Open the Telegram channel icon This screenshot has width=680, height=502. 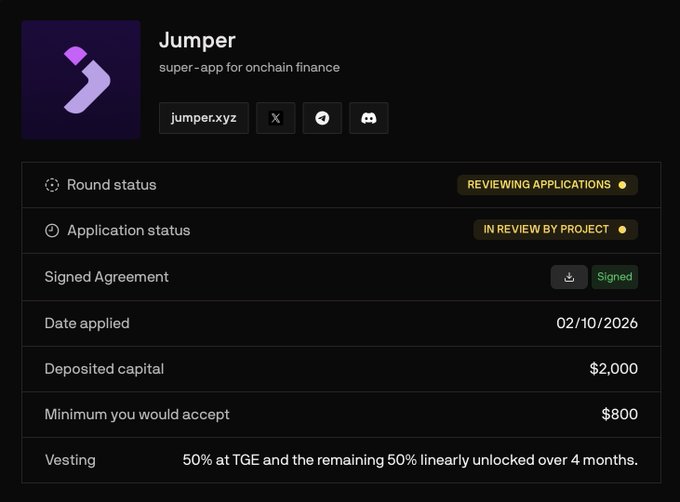tap(322, 118)
